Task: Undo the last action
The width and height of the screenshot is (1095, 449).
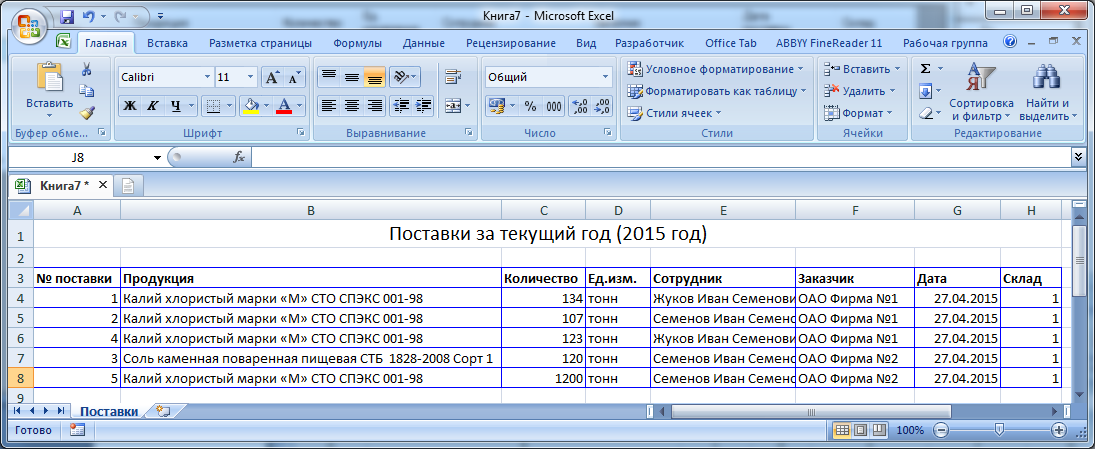Action: tap(88, 15)
